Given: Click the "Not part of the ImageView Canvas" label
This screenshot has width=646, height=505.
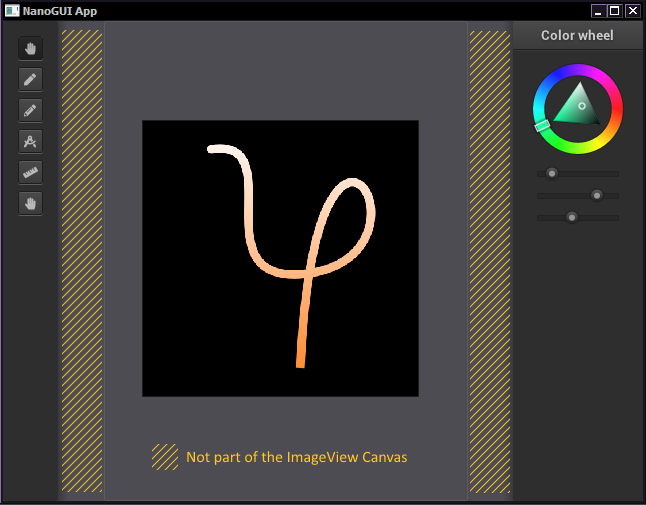Looking at the screenshot, I should pyautogui.click(x=297, y=457).
